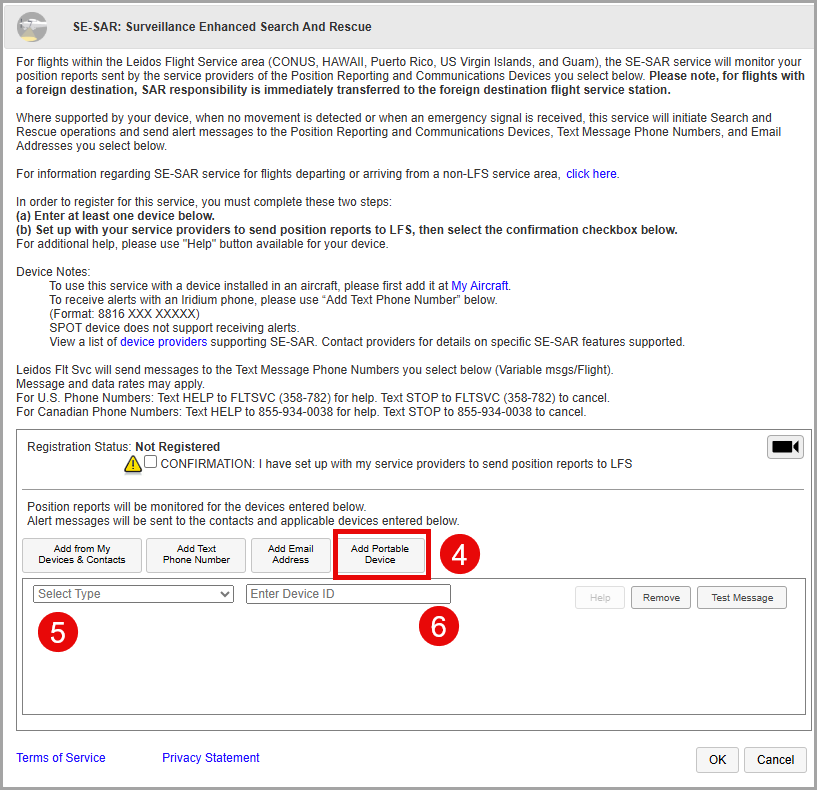Open the My Aircraft link

click(480, 286)
